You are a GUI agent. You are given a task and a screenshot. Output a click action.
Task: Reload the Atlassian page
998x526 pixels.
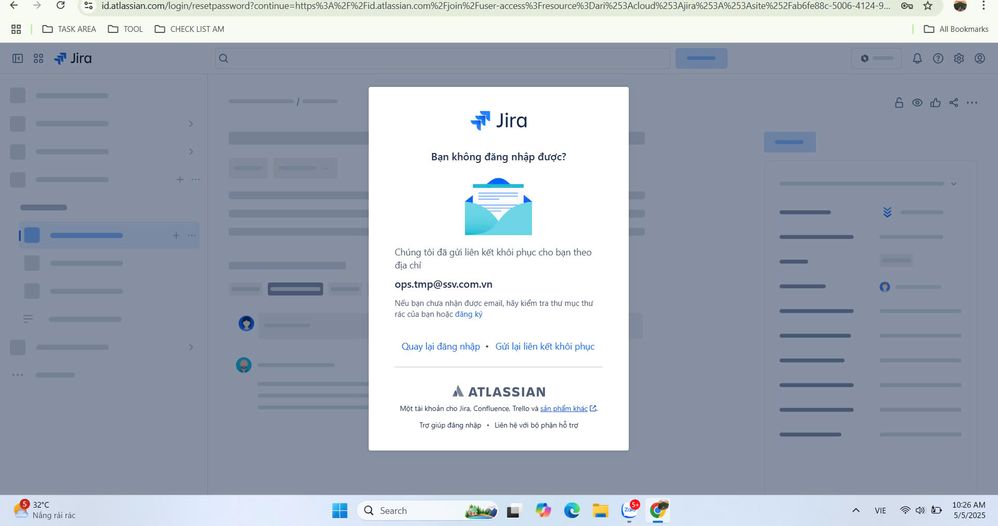(60, 6)
